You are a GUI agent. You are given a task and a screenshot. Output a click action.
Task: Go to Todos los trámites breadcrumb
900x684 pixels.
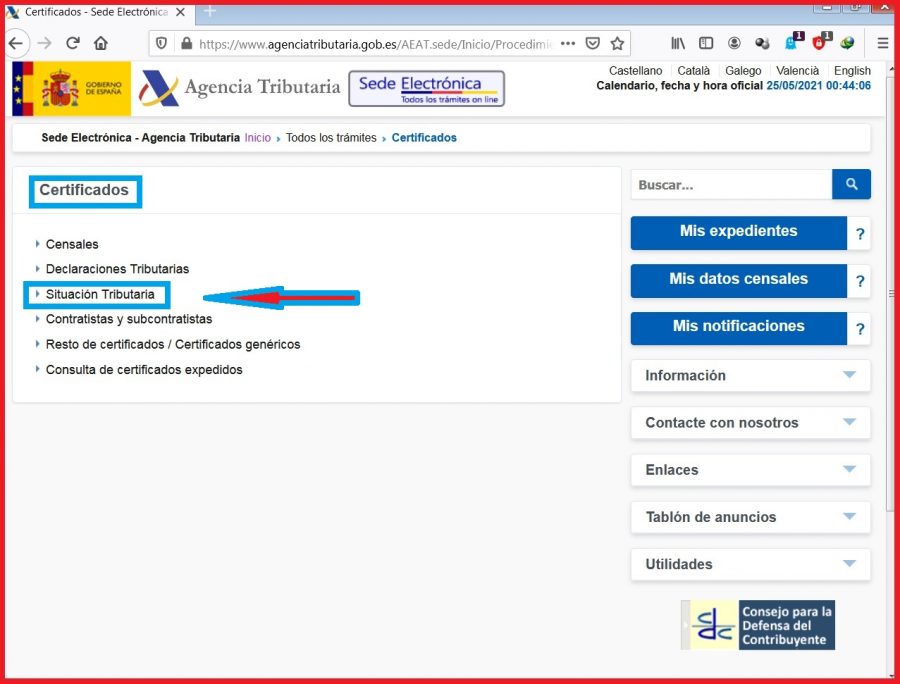click(x=330, y=138)
